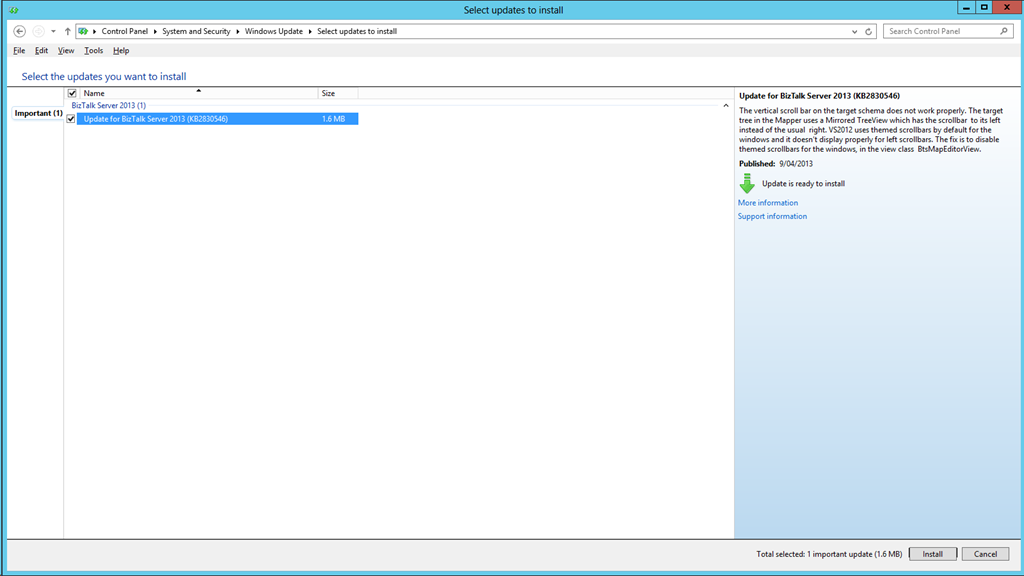Expand the breadcrumb arrow after Windows Update
Image resolution: width=1024 pixels, height=576 pixels.
pos(310,31)
